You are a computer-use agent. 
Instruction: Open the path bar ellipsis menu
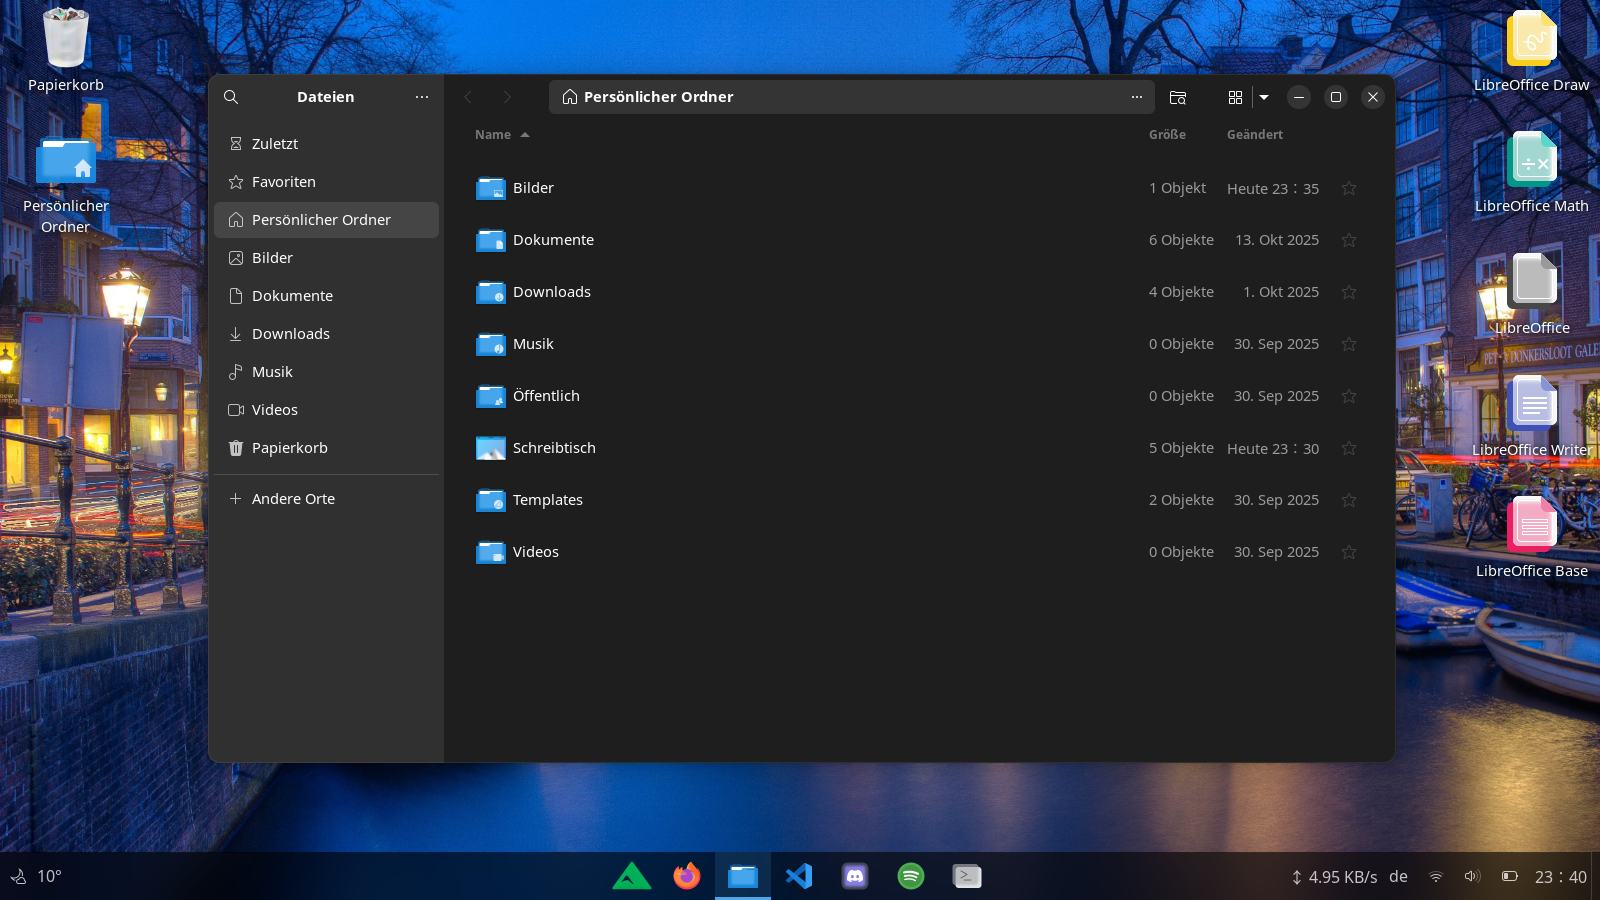[x=1136, y=97]
